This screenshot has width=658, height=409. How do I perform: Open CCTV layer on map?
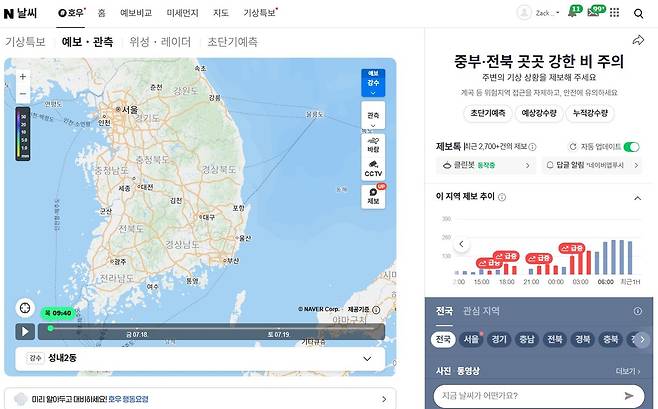click(x=373, y=169)
